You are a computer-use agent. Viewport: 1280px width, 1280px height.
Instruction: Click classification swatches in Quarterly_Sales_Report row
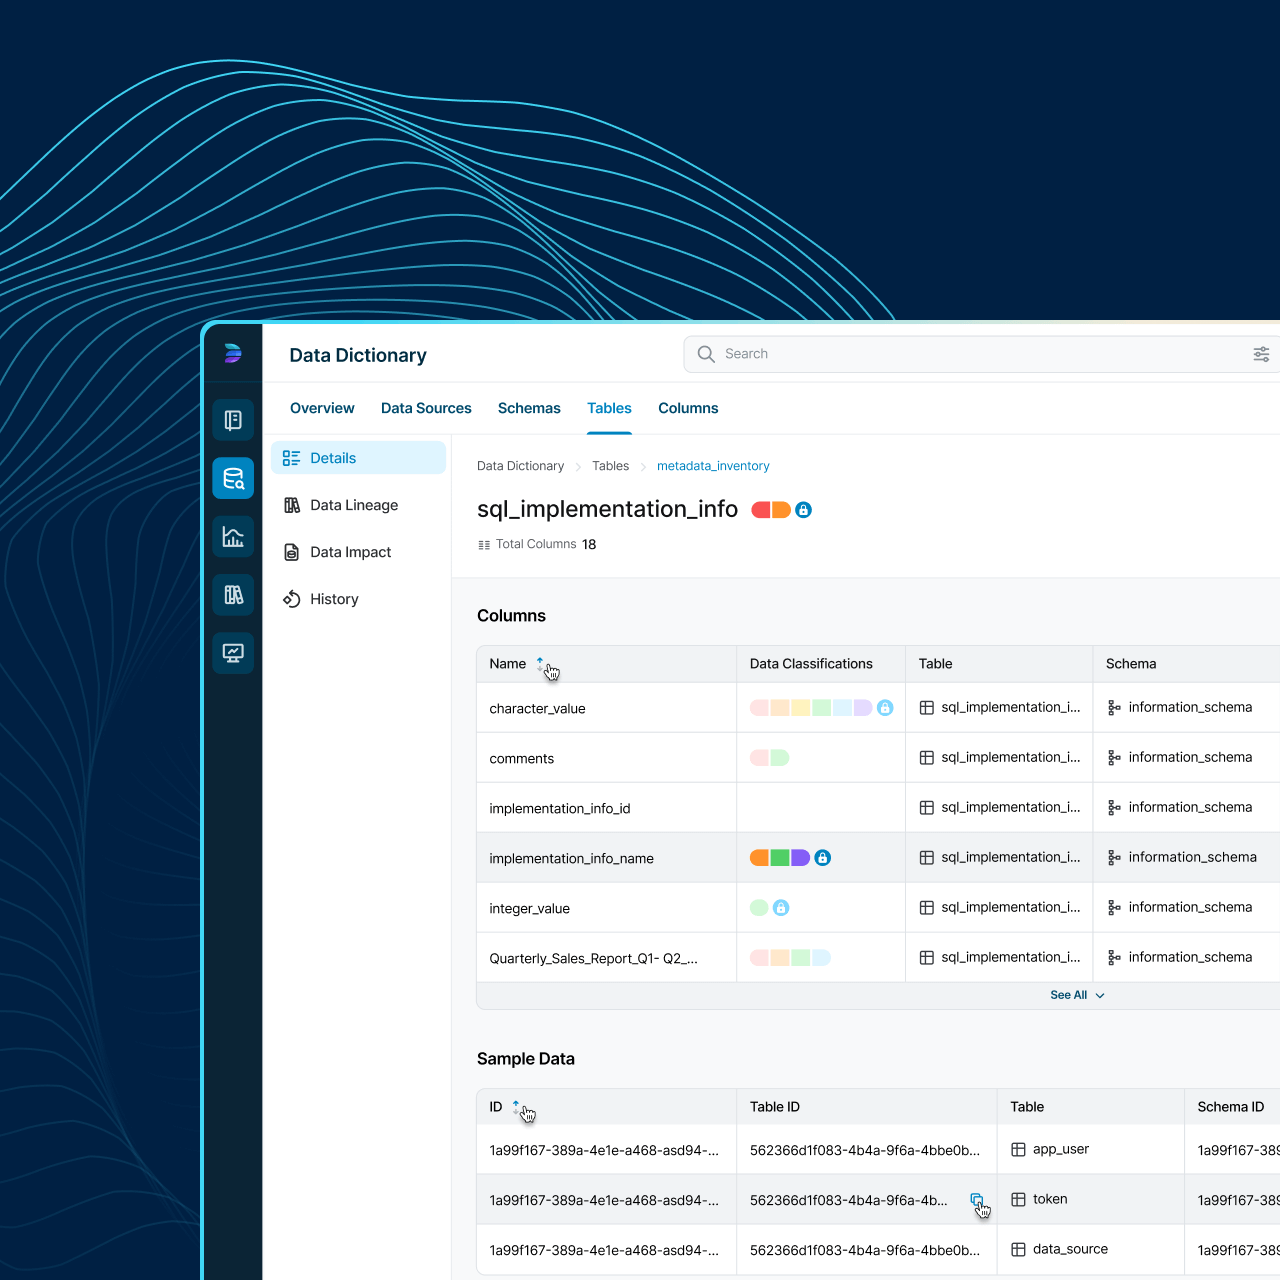790,958
